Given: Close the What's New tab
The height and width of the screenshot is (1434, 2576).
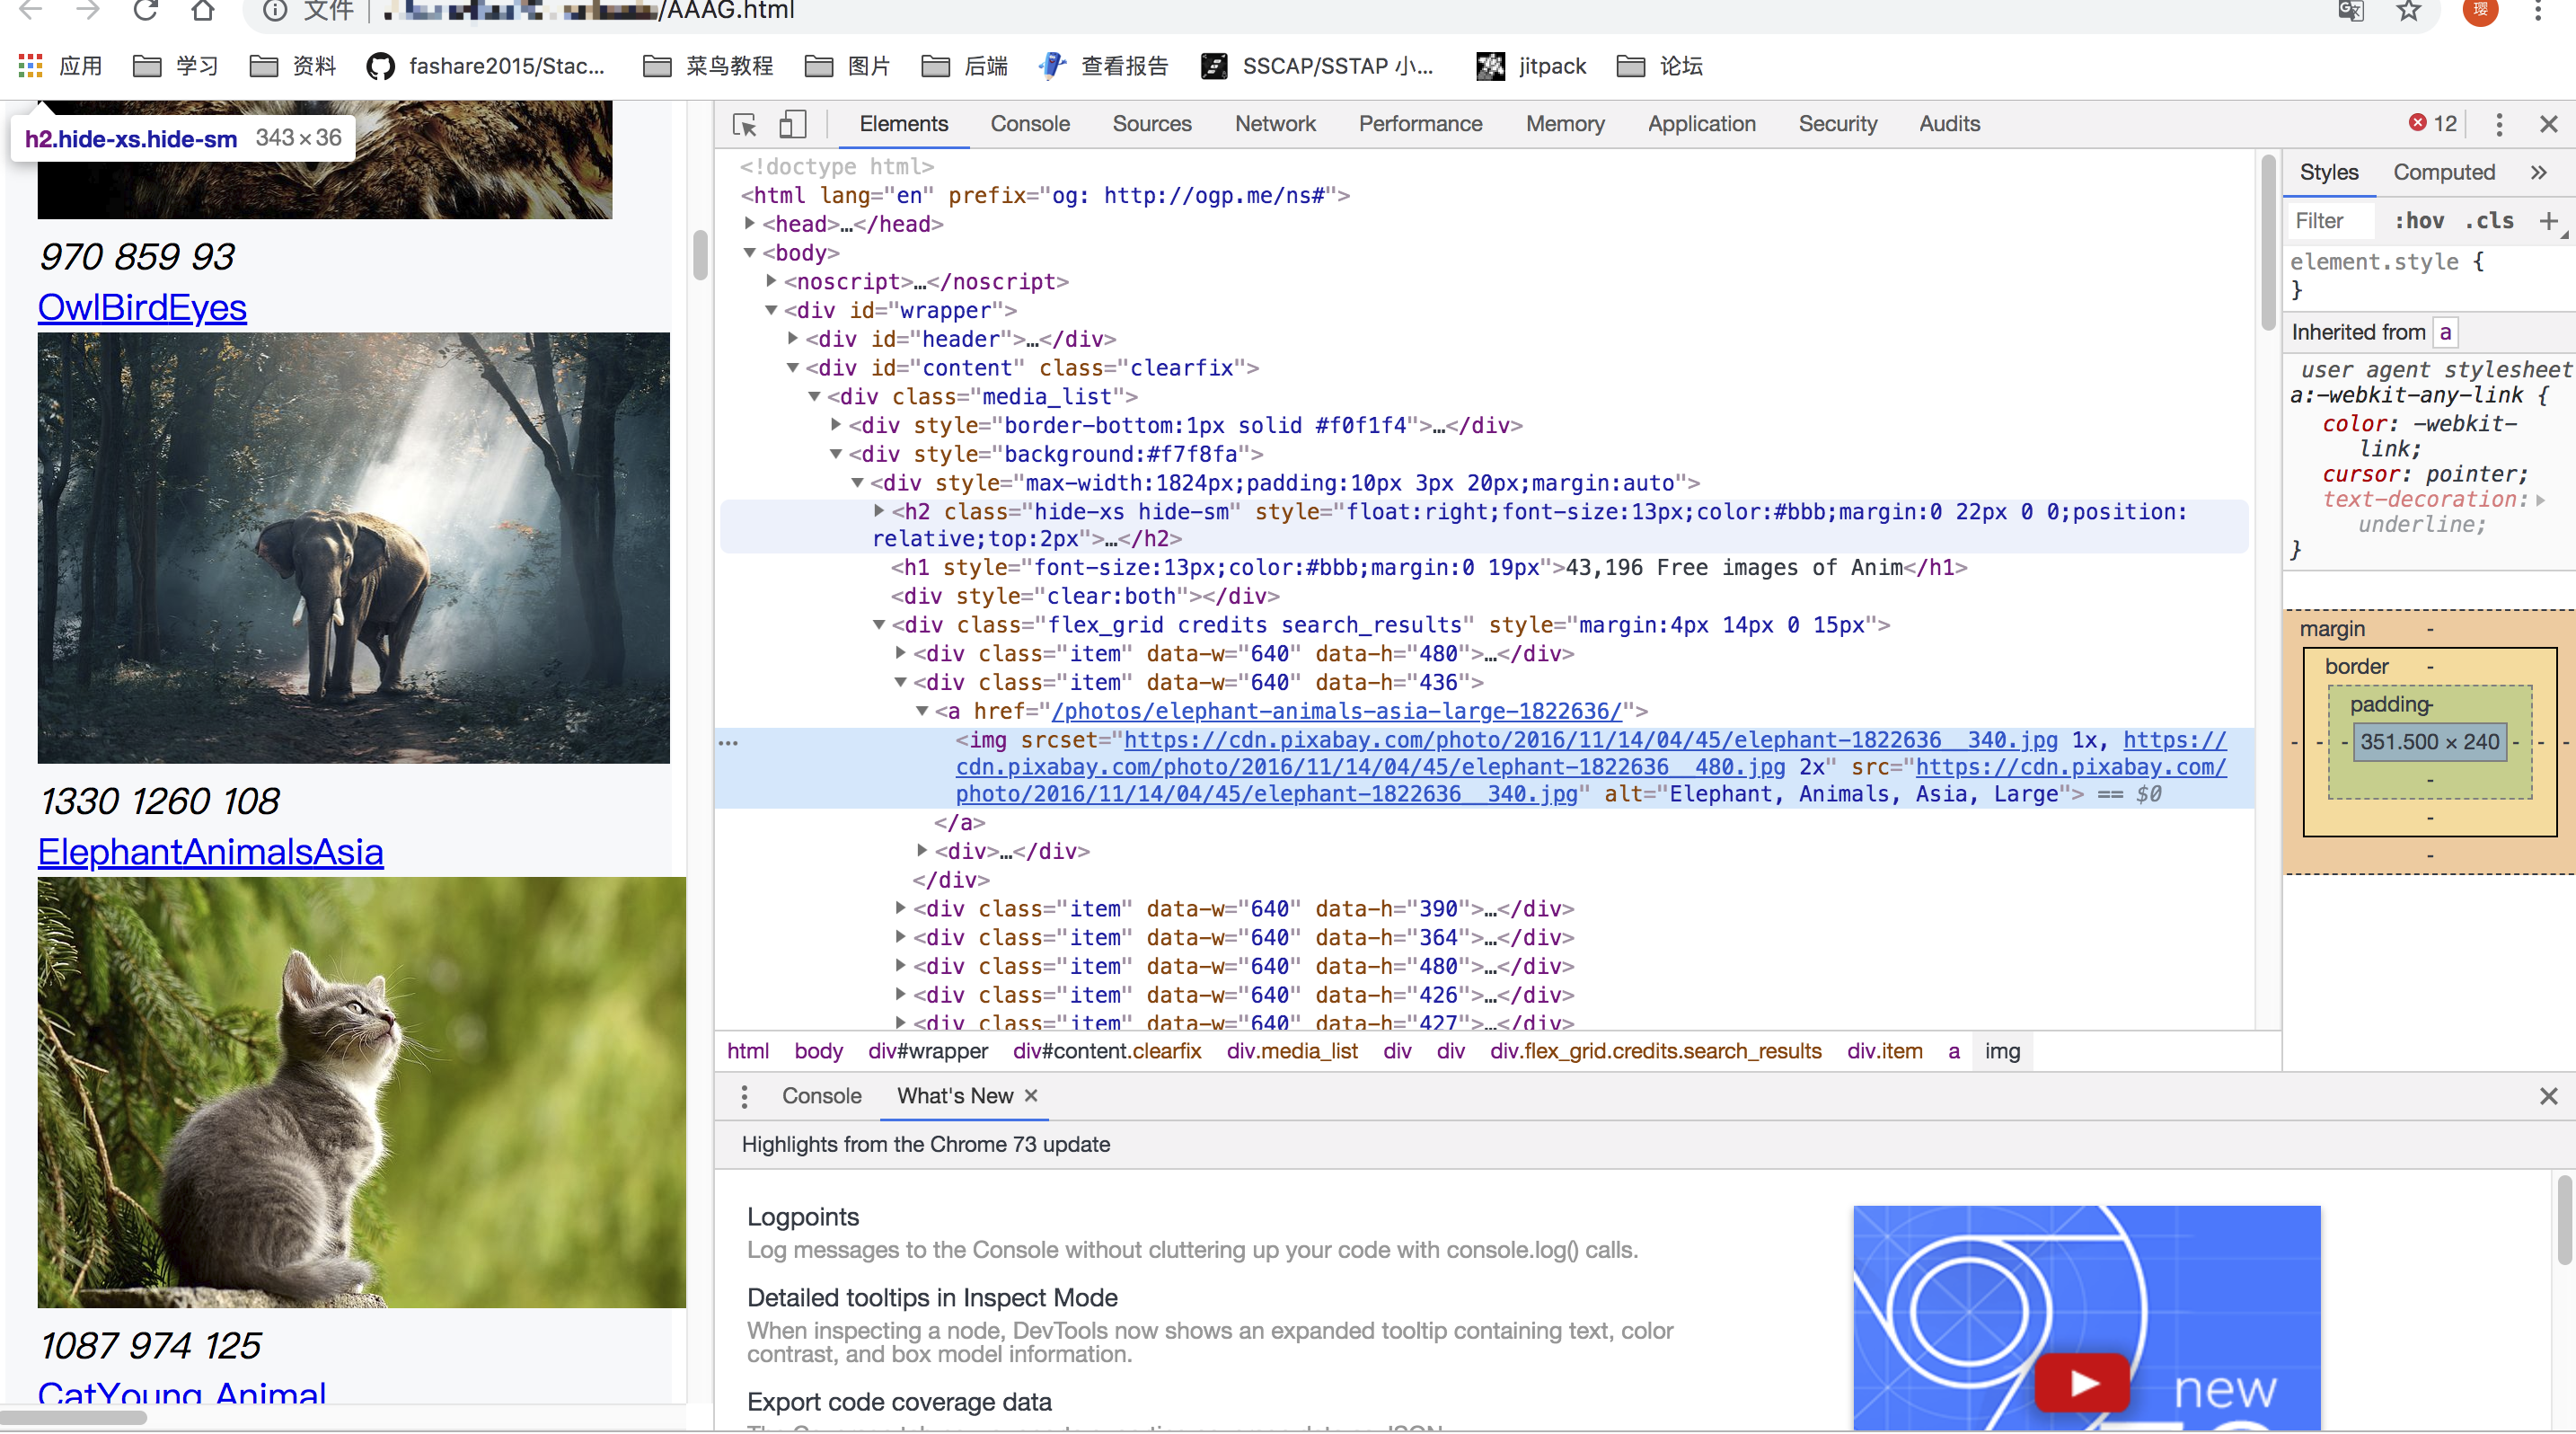Looking at the screenshot, I should 1031,1096.
